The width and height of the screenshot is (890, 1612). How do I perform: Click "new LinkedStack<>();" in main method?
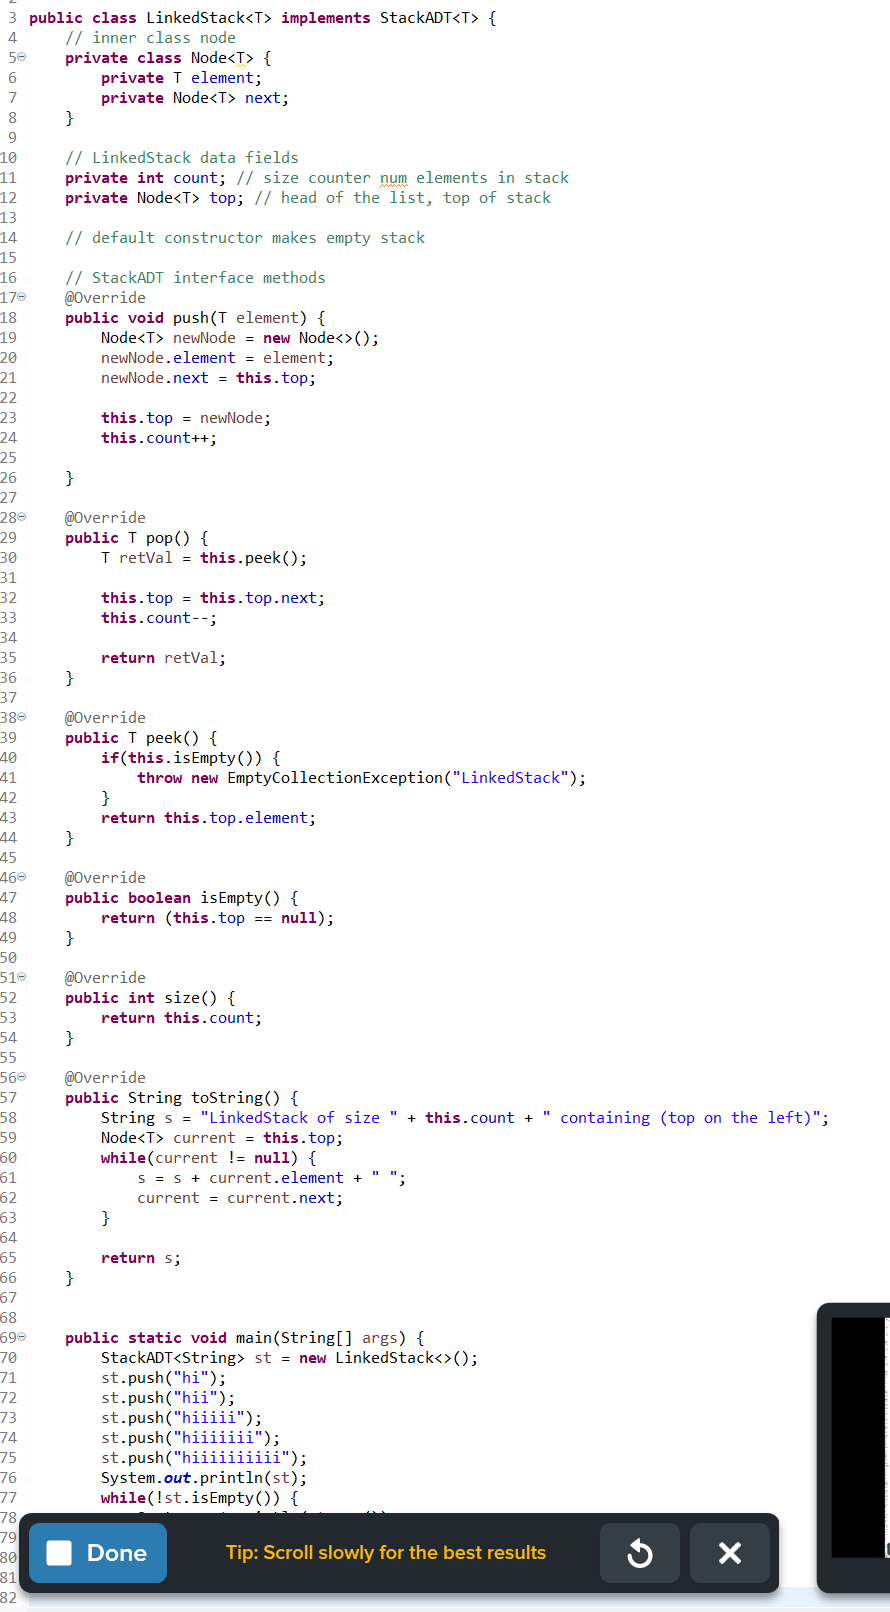point(389,1358)
